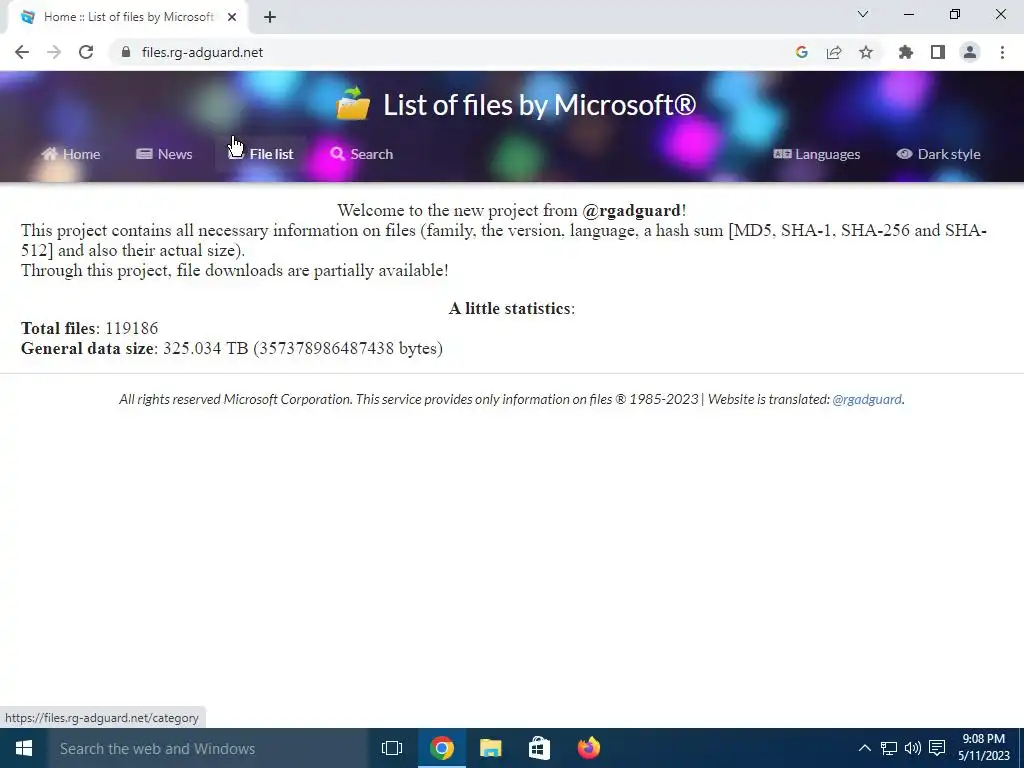Screen dimensions: 1024x768
Task: Open Chrome three-dot menu
Action: coord(1002,52)
